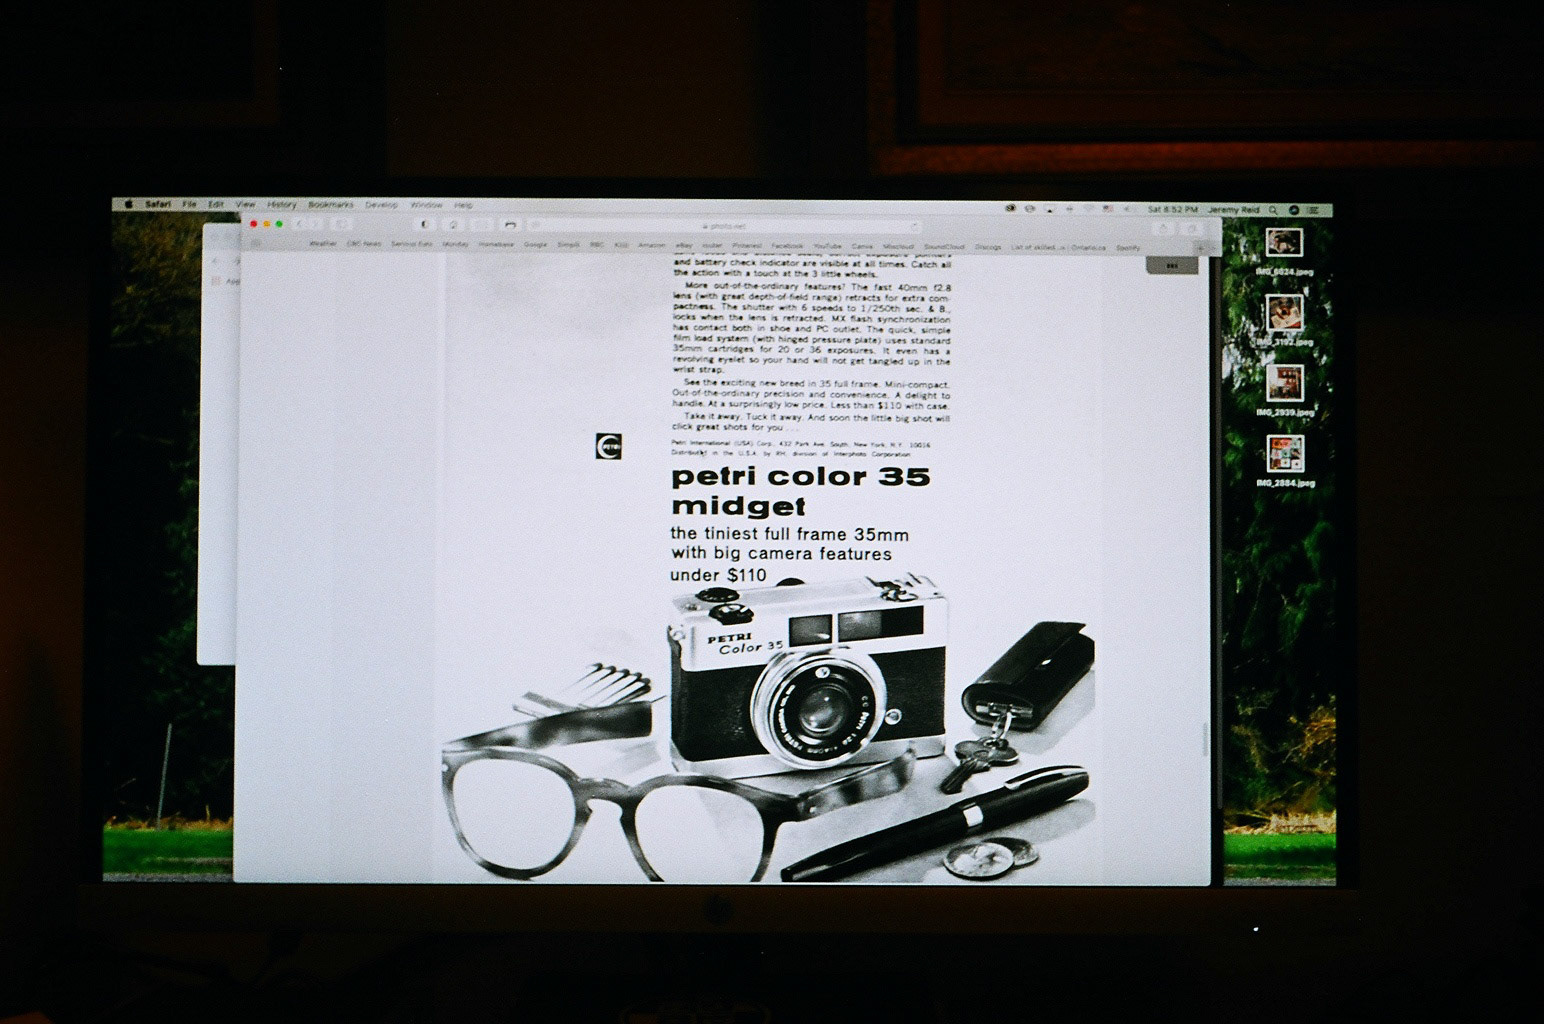Open the SoundCloud favorite

(x=944, y=245)
